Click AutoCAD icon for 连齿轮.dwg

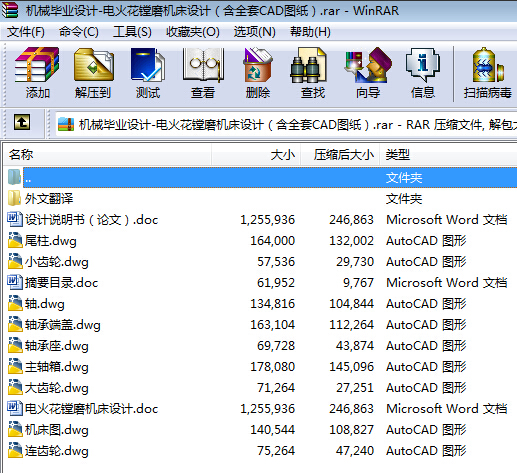coord(15,450)
